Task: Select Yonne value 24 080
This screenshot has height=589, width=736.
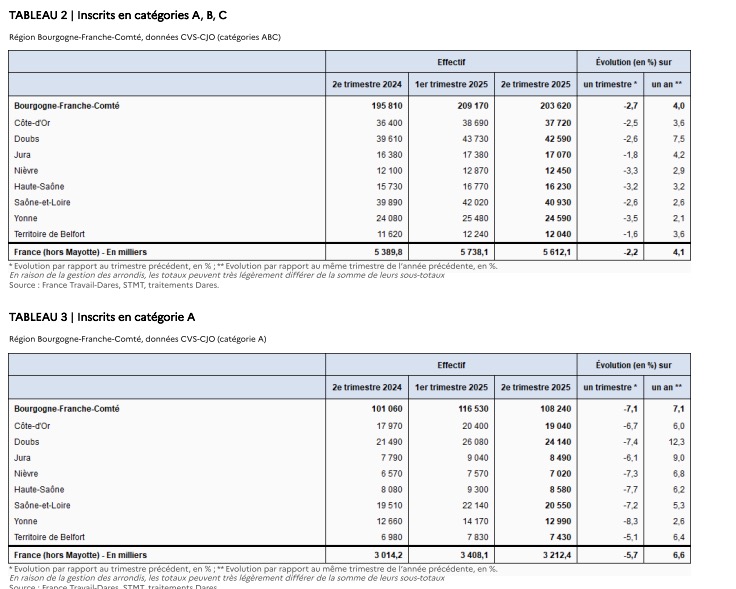Action: click(x=389, y=219)
